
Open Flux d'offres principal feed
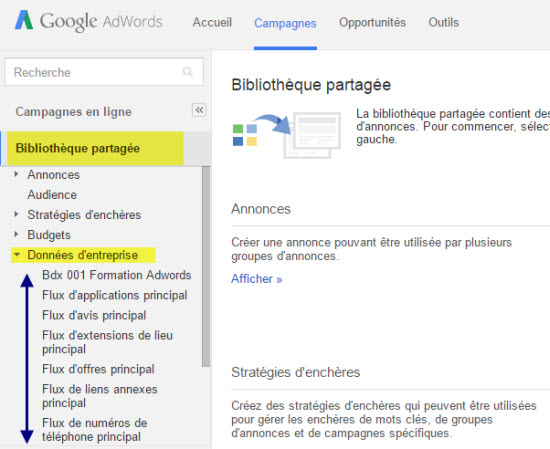98,369
